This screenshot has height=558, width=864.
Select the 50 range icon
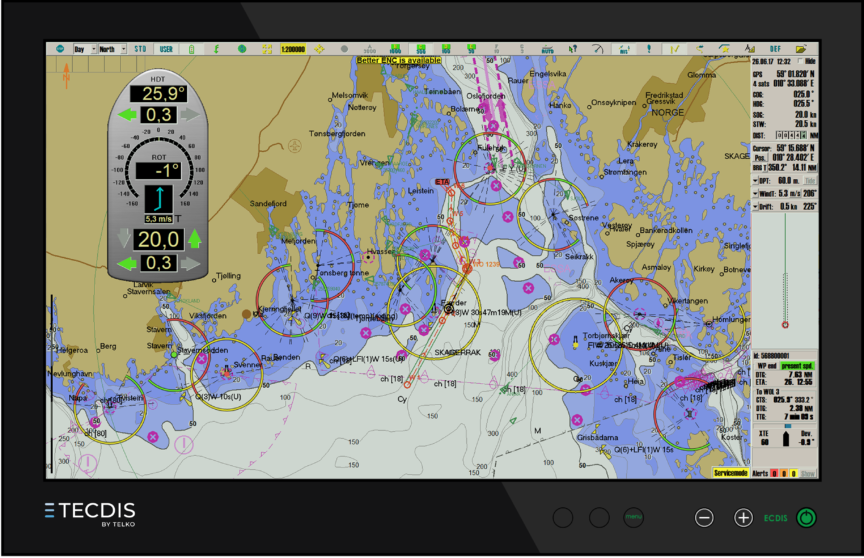pyautogui.click(x=471, y=49)
